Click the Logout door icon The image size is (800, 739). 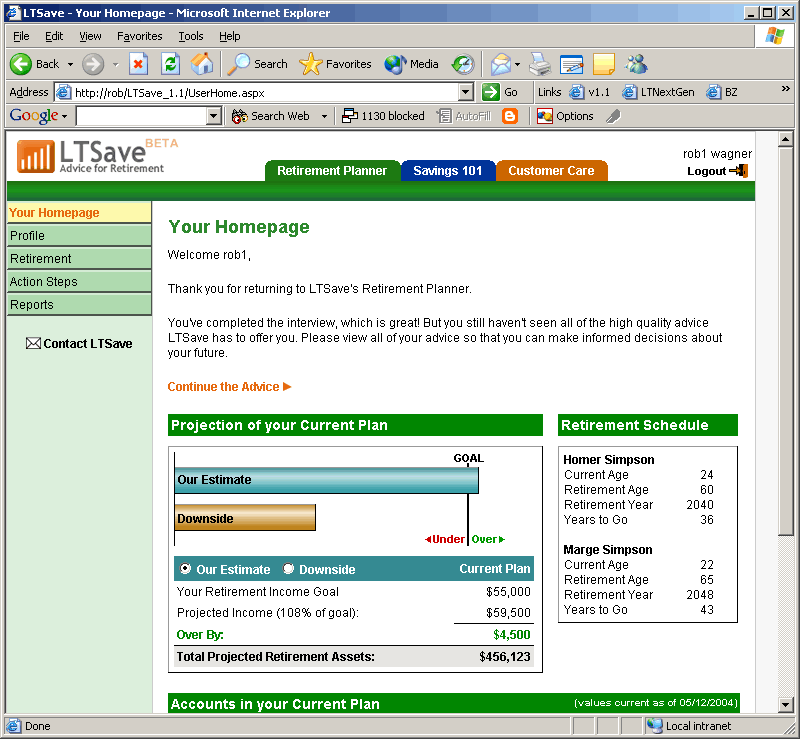tap(739, 171)
